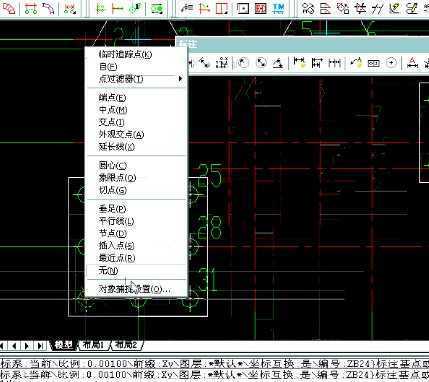Choose 平行线(L) snap option
Viewport: 429px width, 382px height.
[x=136, y=221]
